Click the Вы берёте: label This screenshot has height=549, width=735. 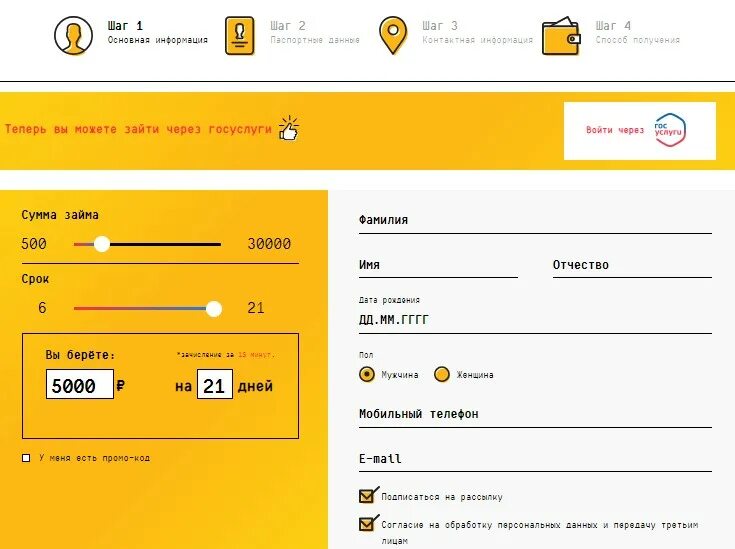80,355
